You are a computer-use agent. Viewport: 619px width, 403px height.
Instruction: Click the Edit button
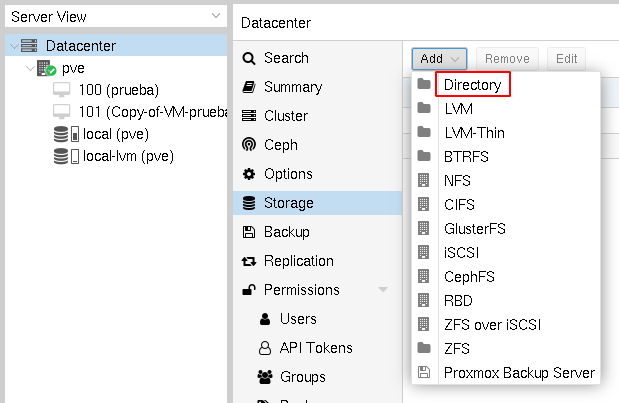566,59
